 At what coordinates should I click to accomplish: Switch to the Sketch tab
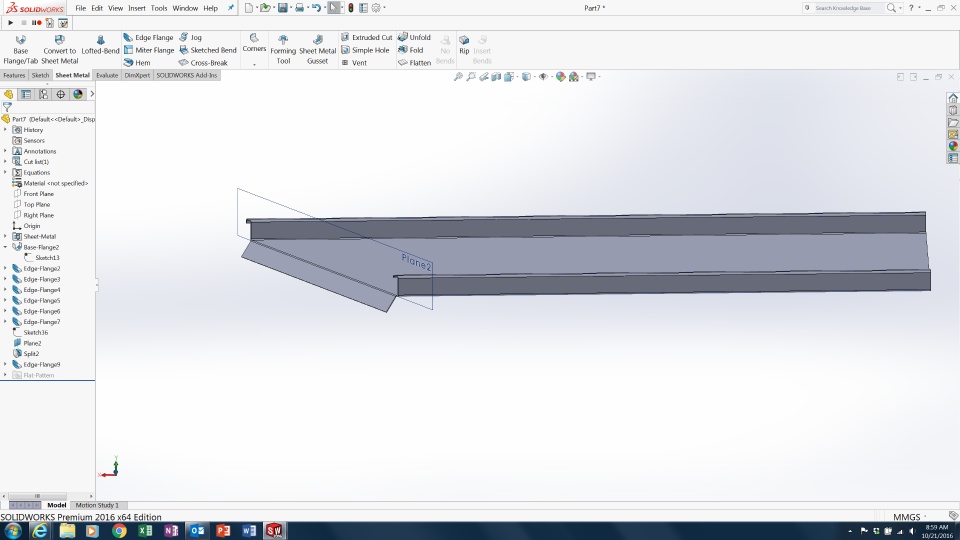[40, 75]
